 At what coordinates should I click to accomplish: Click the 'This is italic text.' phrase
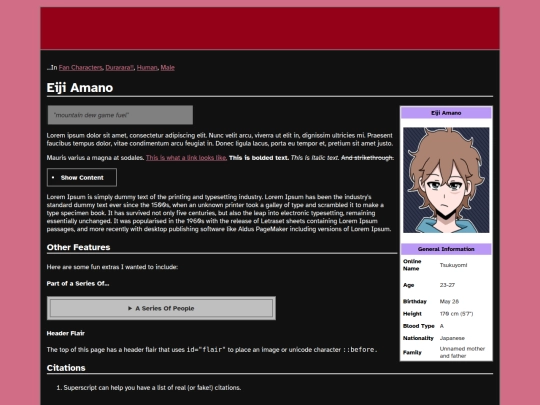pos(315,158)
